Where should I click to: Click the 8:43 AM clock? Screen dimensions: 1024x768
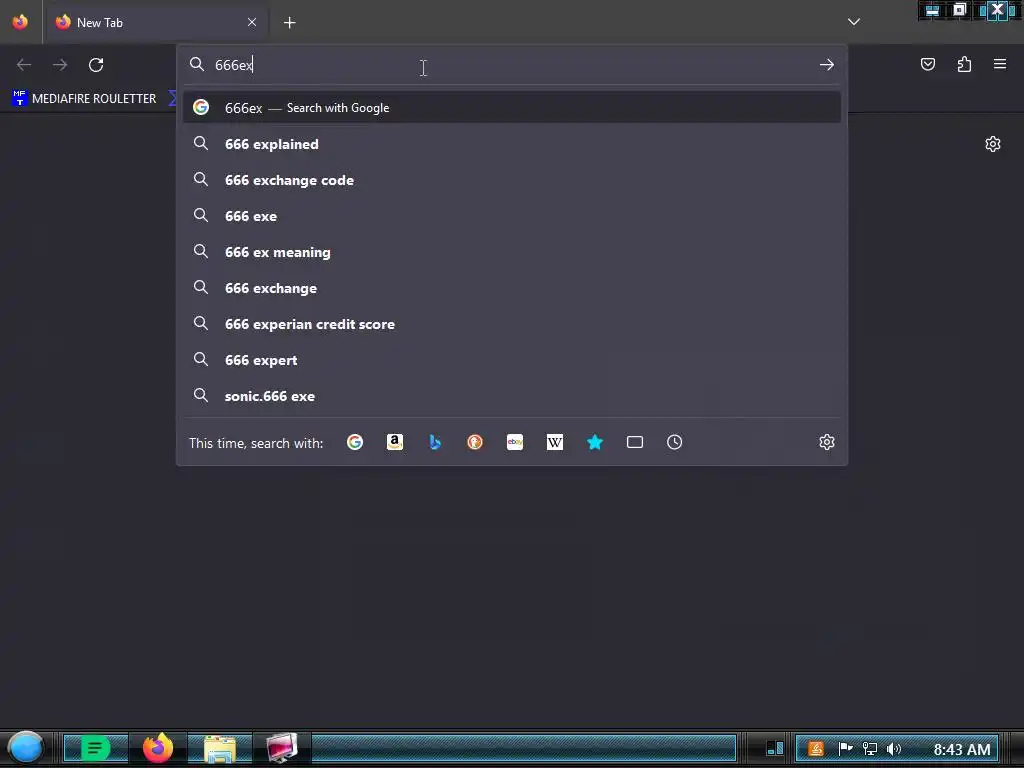pyautogui.click(x=962, y=749)
